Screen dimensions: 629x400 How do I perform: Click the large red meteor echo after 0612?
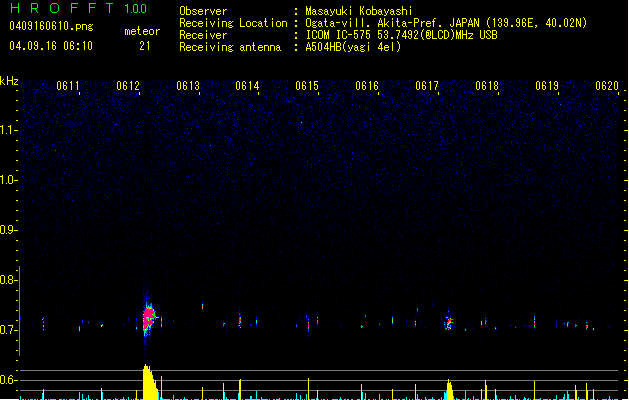(x=149, y=318)
